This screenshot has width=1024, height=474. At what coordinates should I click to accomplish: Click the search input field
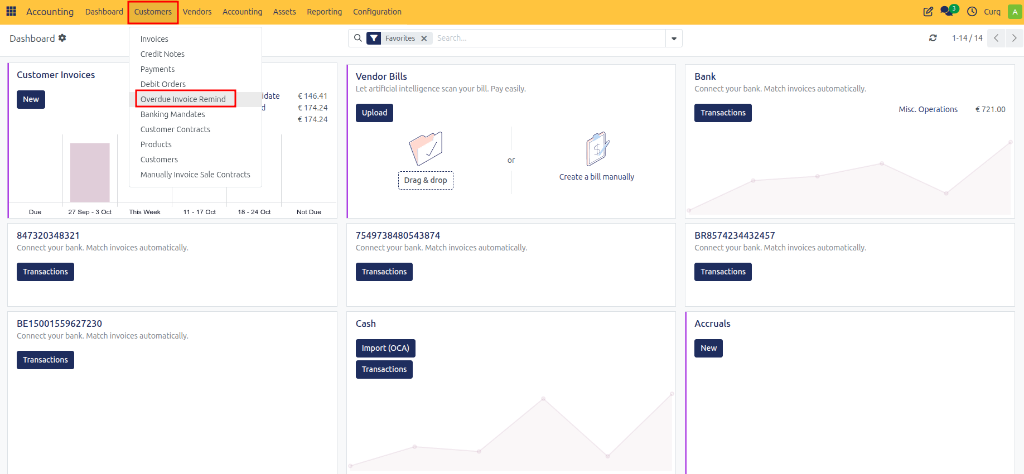pyautogui.click(x=549, y=39)
